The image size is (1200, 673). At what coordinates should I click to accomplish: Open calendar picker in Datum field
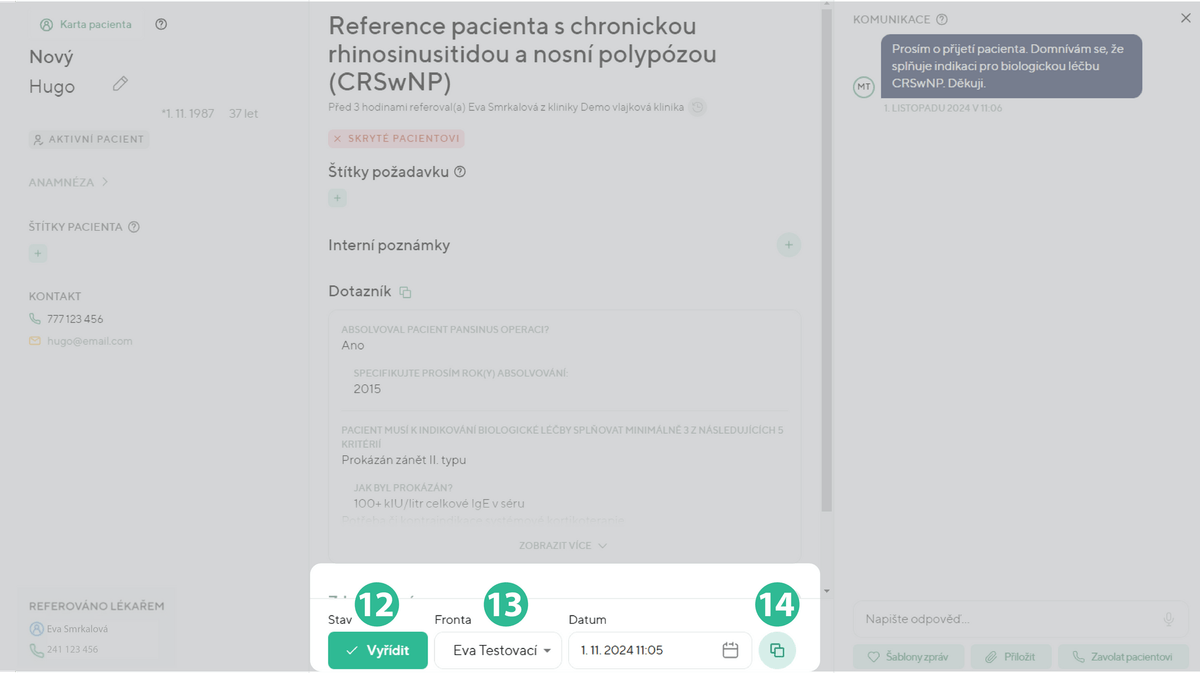click(x=730, y=650)
